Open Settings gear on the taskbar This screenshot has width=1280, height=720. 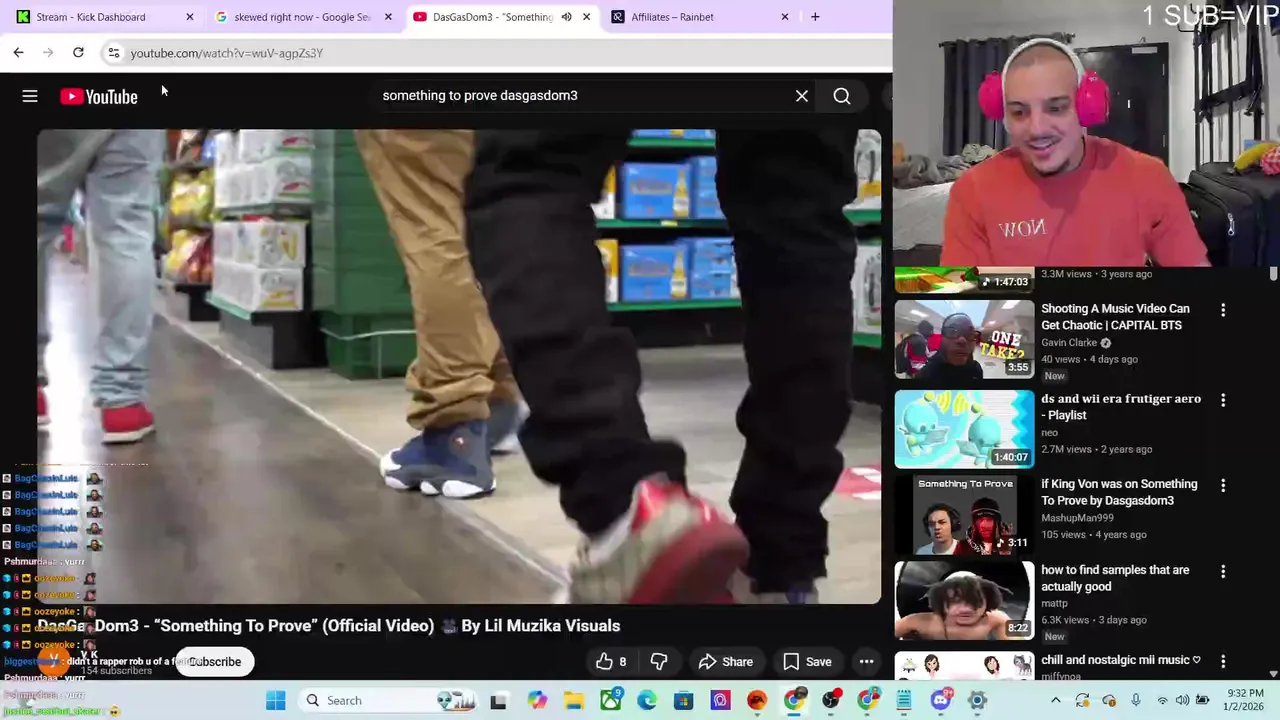click(x=977, y=700)
